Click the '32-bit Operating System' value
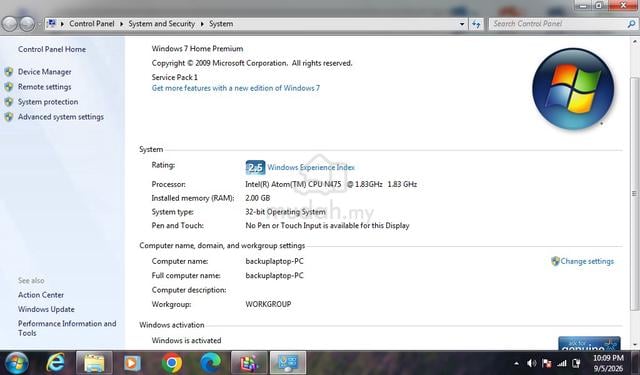Screen dimensions: 640x375 (285, 212)
